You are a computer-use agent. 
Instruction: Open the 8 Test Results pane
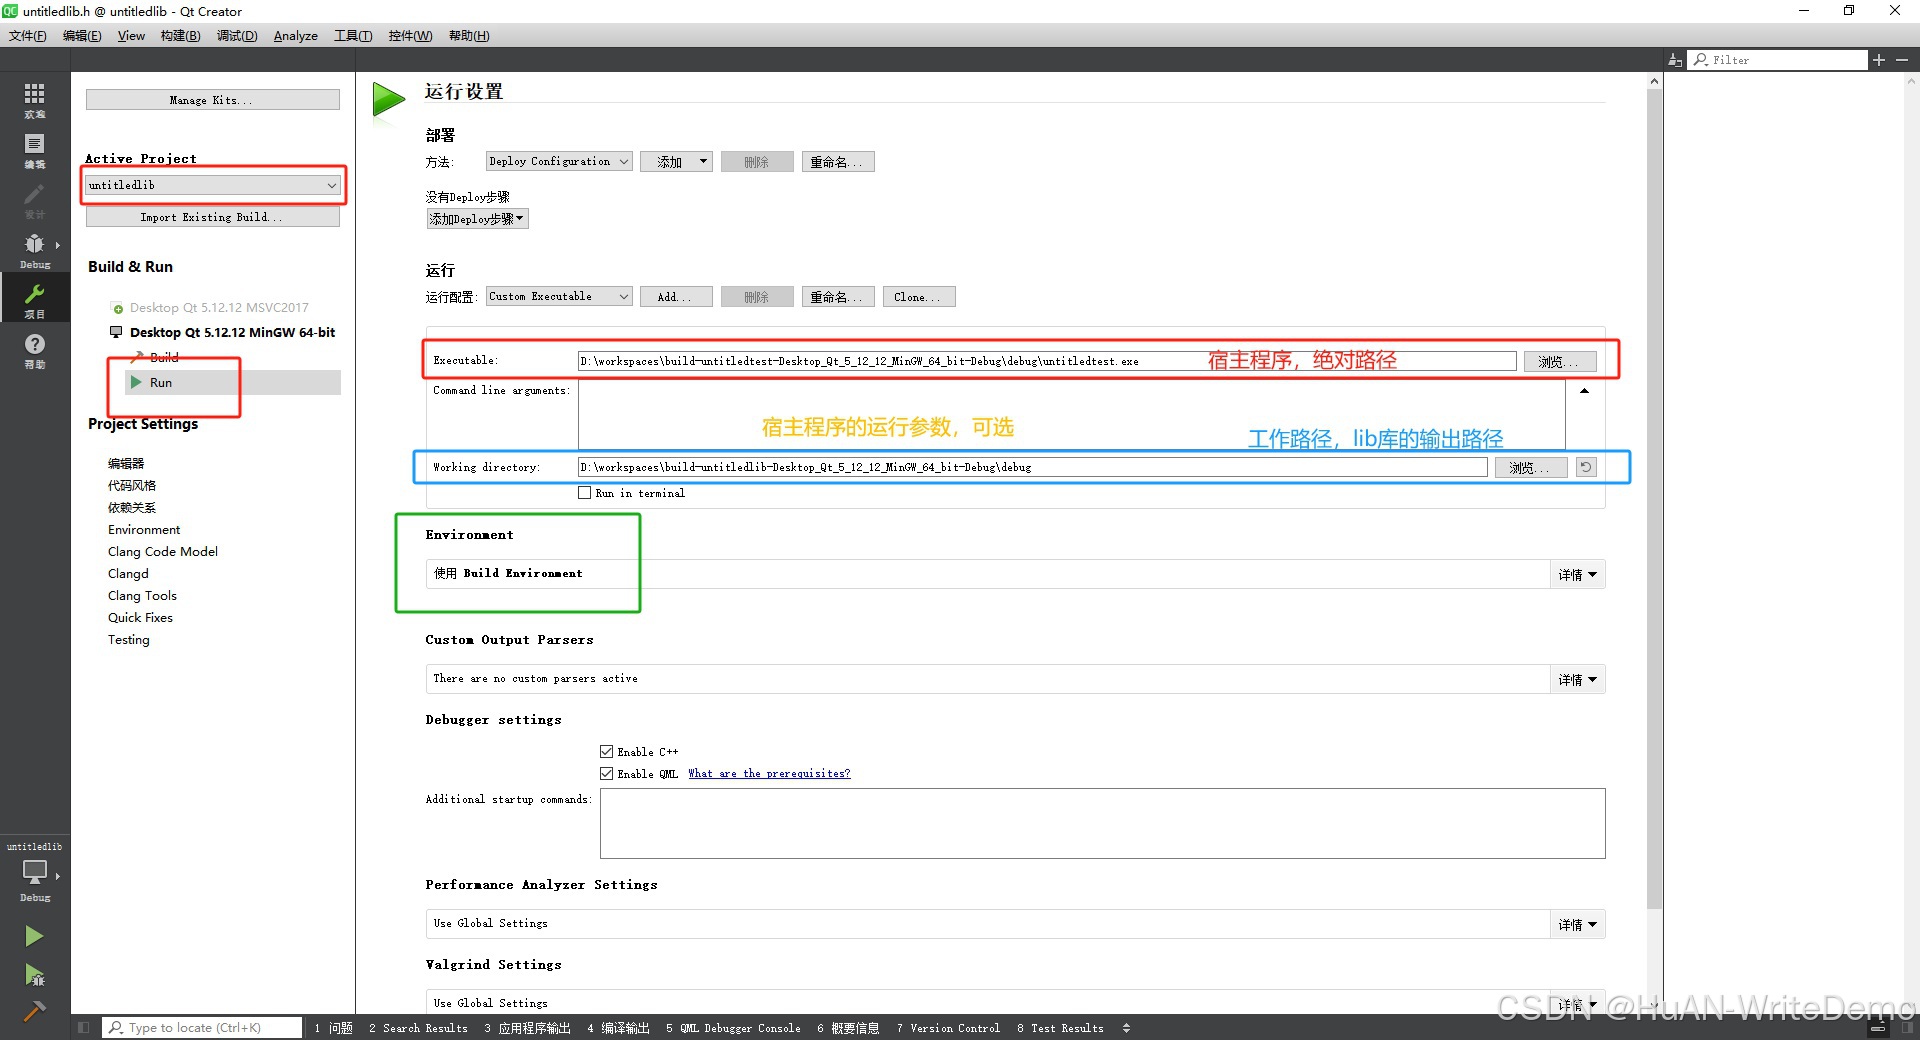(1060, 1028)
